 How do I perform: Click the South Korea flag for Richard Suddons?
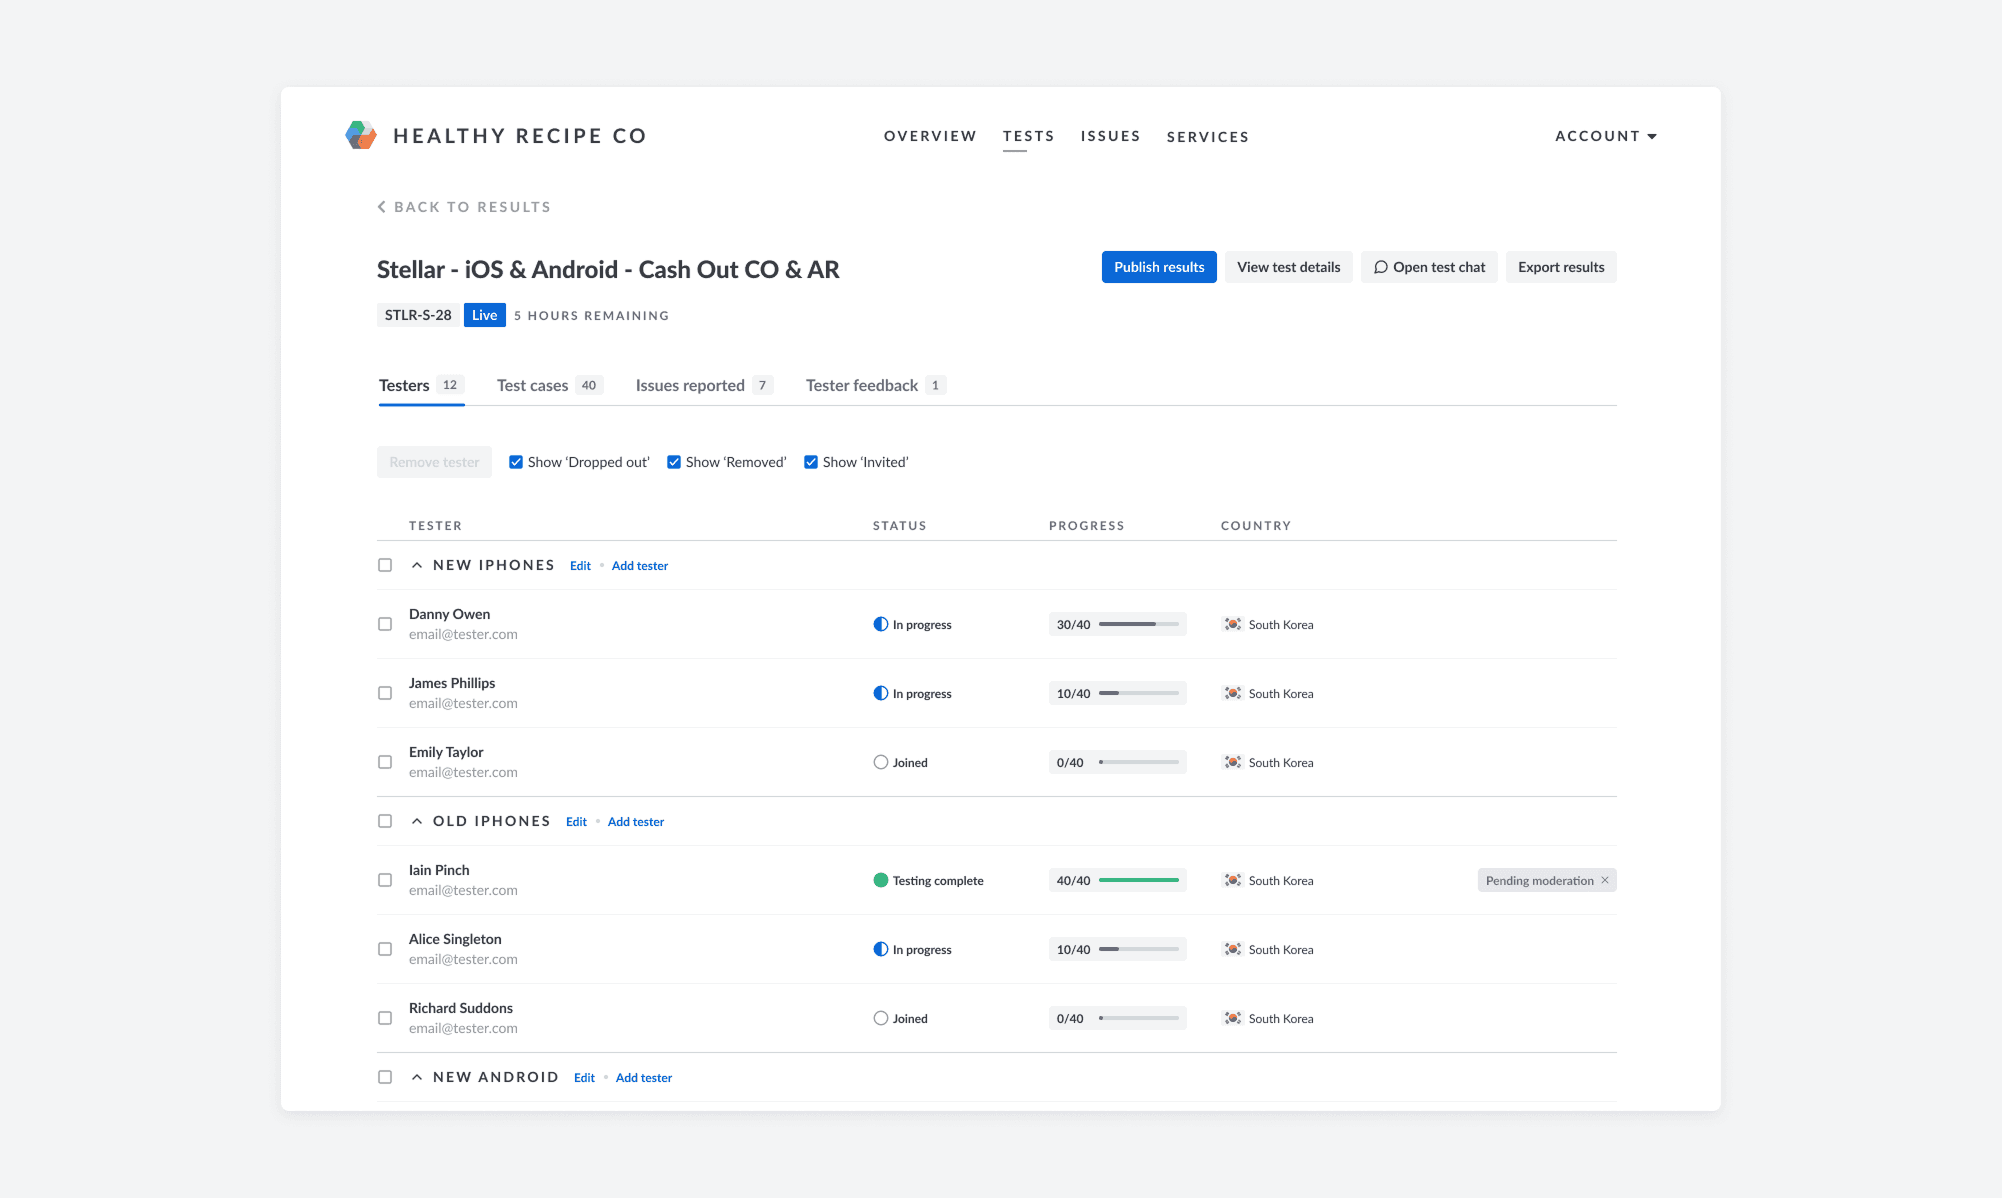coord(1233,1018)
